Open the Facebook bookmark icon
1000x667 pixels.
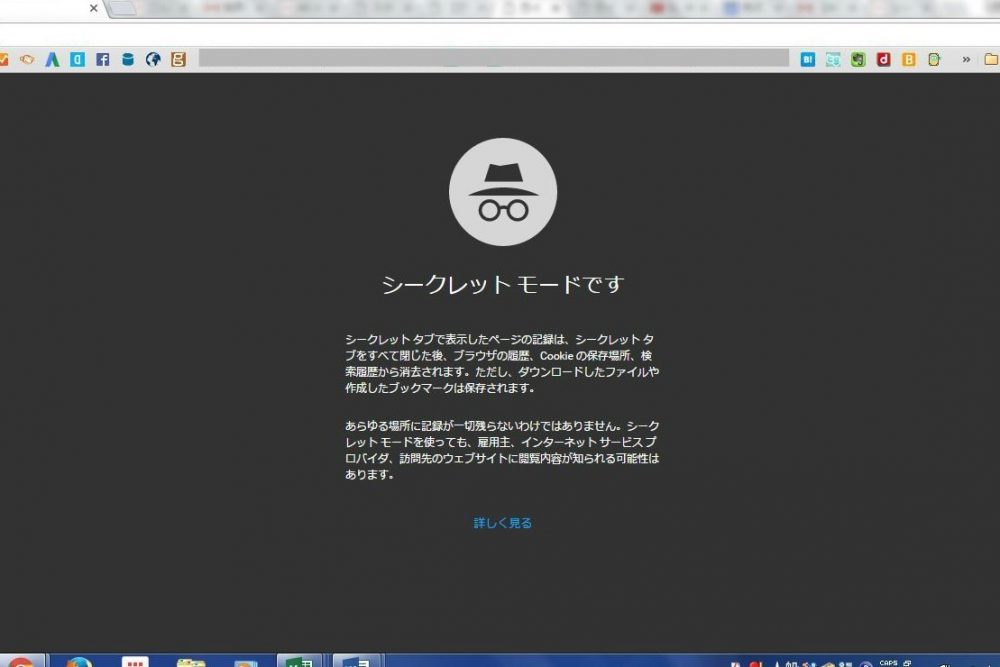tap(103, 59)
